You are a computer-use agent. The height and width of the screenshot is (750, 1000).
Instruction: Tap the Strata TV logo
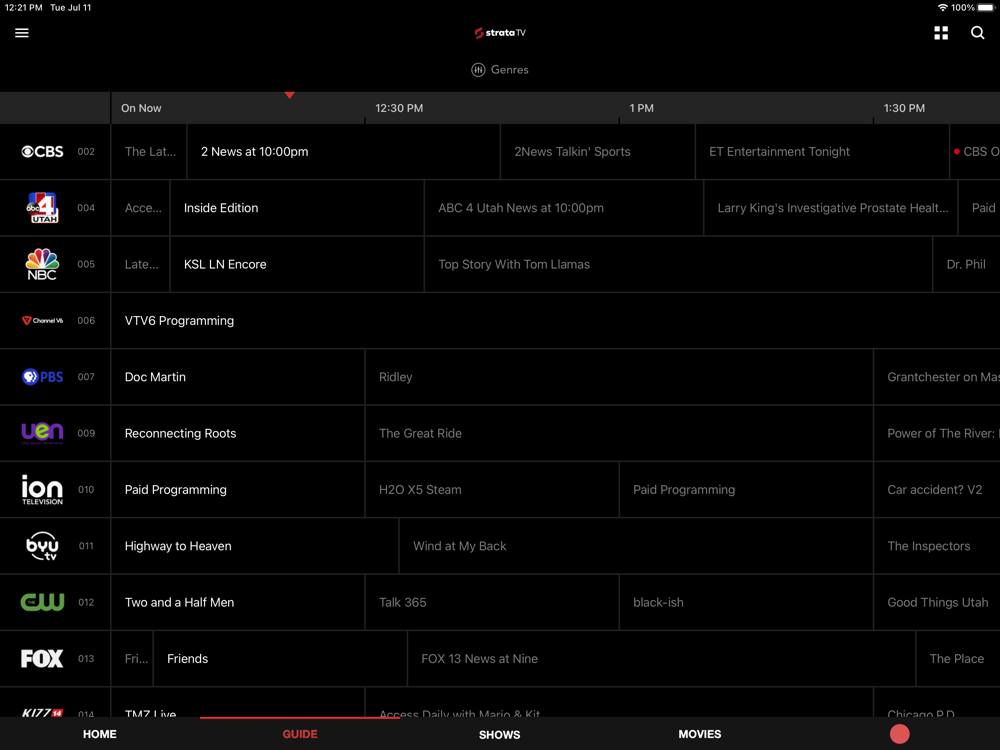[500, 33]
